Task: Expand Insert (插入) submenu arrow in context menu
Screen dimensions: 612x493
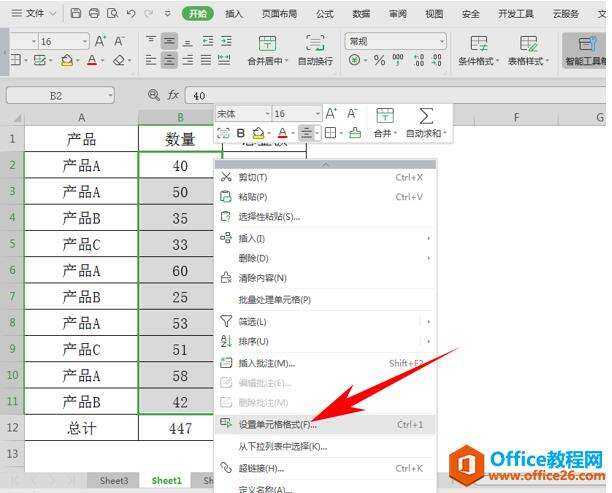Action: 429,238
